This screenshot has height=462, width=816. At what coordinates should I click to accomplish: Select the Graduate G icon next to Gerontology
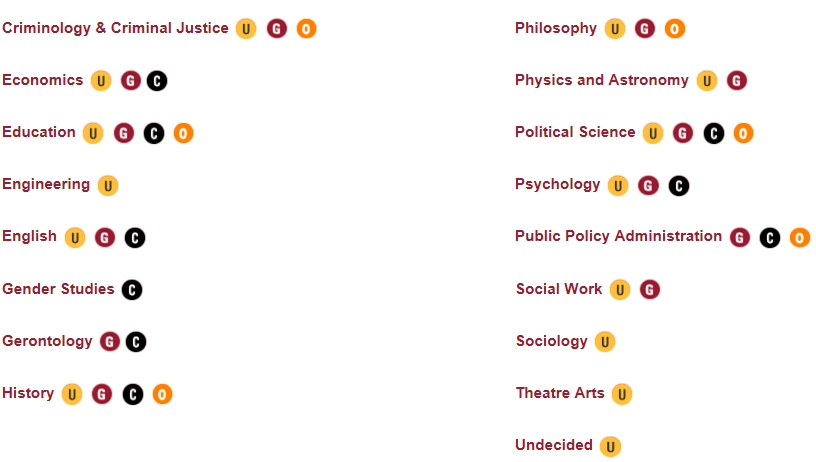point(109,342)
